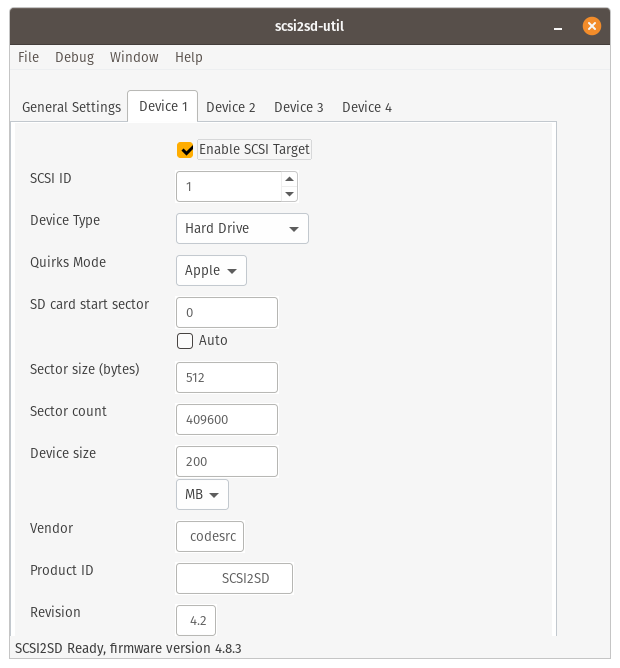Viewport: 620px width, 668px height.
Task: Click the Quirks Mode label
Action: [x=68, y=262]
